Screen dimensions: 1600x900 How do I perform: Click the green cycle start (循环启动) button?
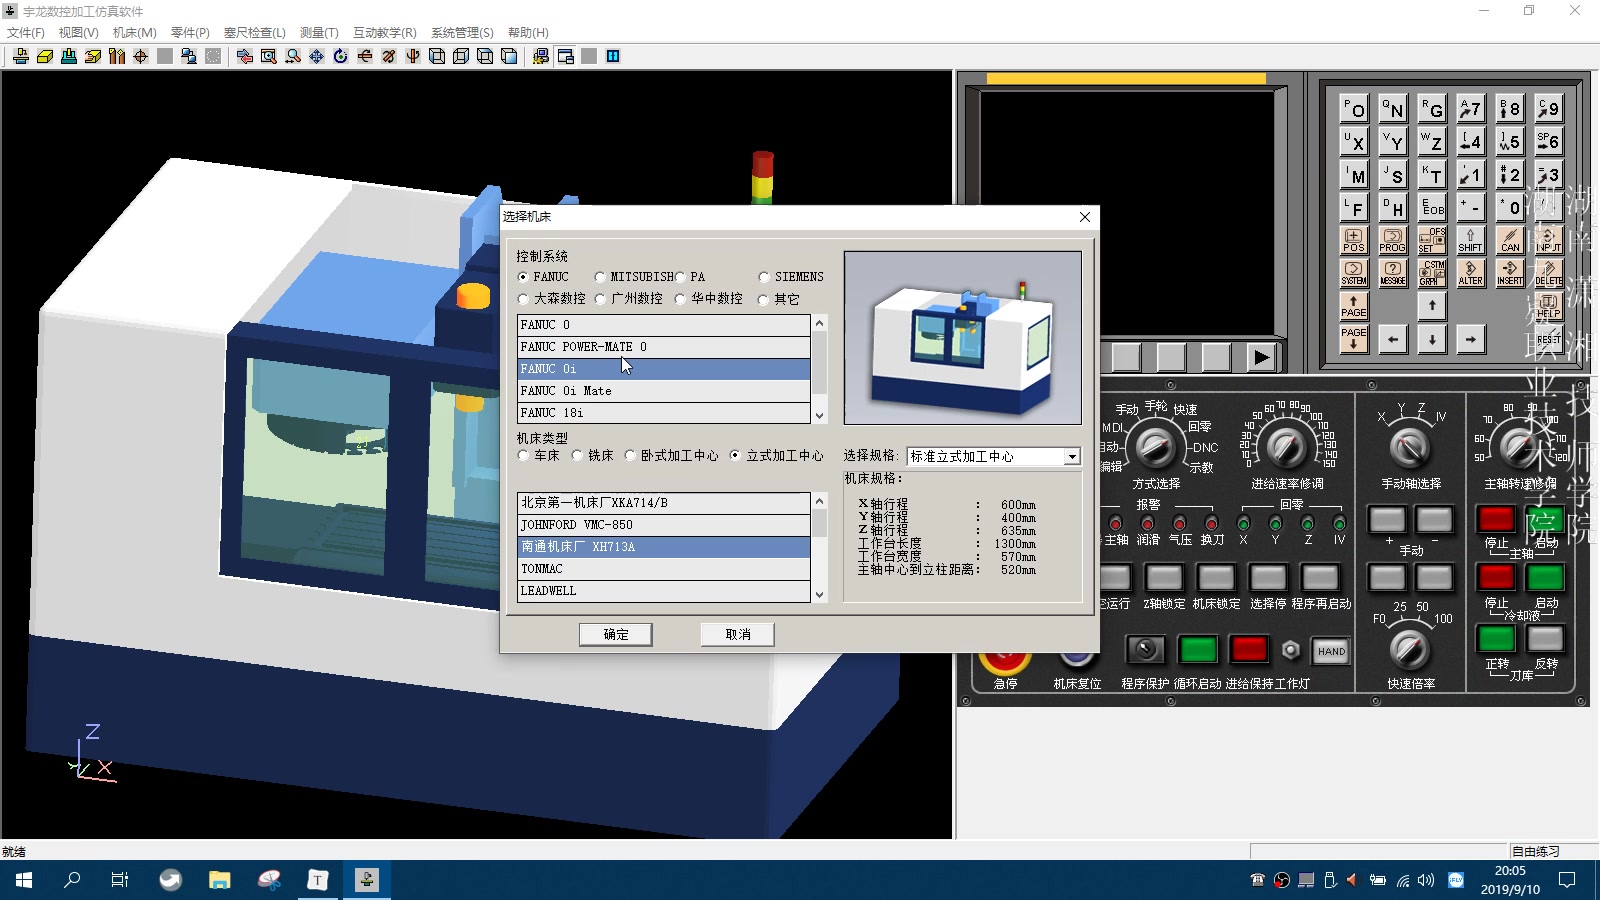[1197, 650]
